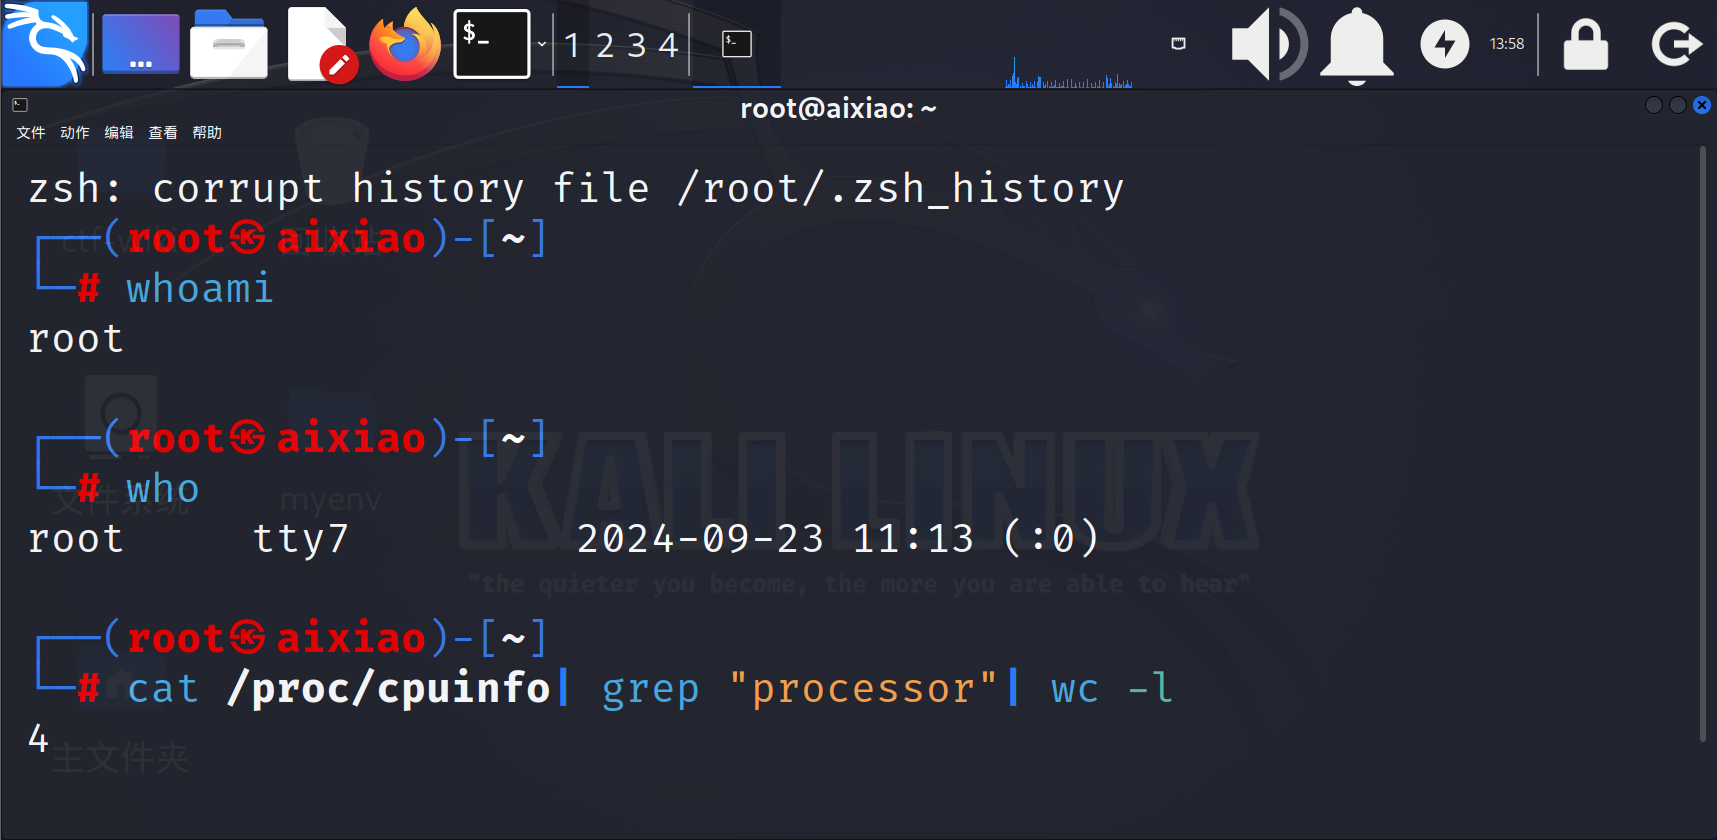1717x840 pixels.
Task: Click the terminal vertical scrollbar
Action: [x=1703, y=444]
